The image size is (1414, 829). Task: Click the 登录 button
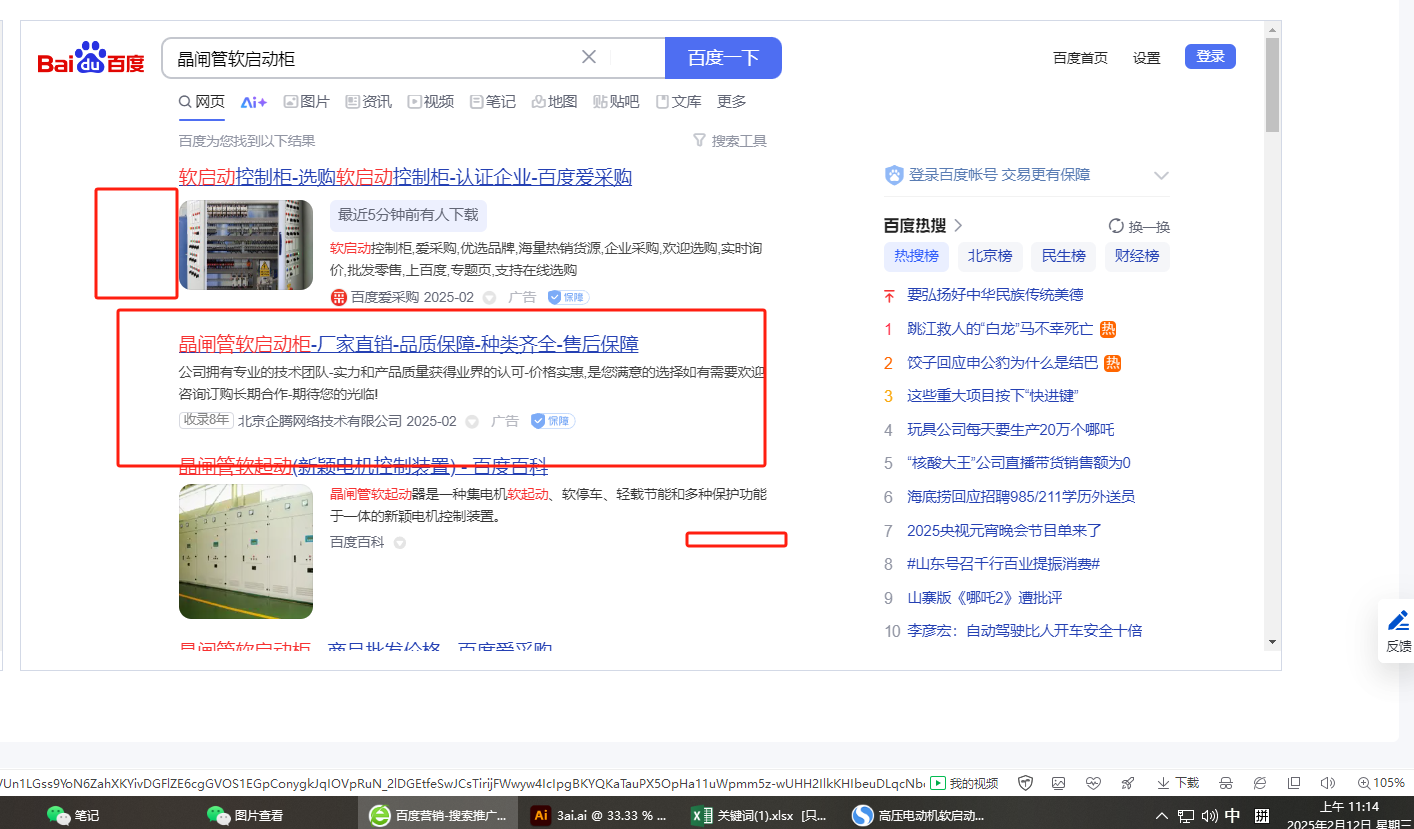(1210, 57)
